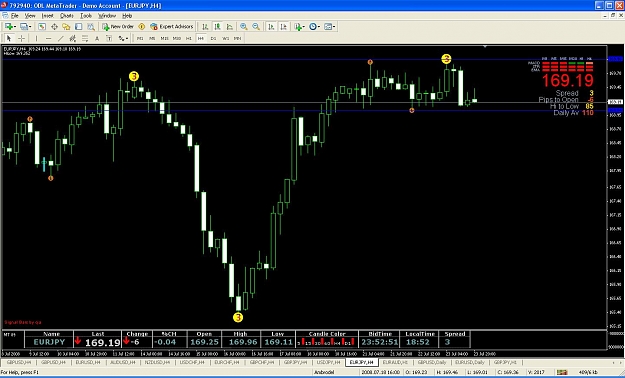Draw a vertical line tool
625x378 pixels.
(36, 38)
